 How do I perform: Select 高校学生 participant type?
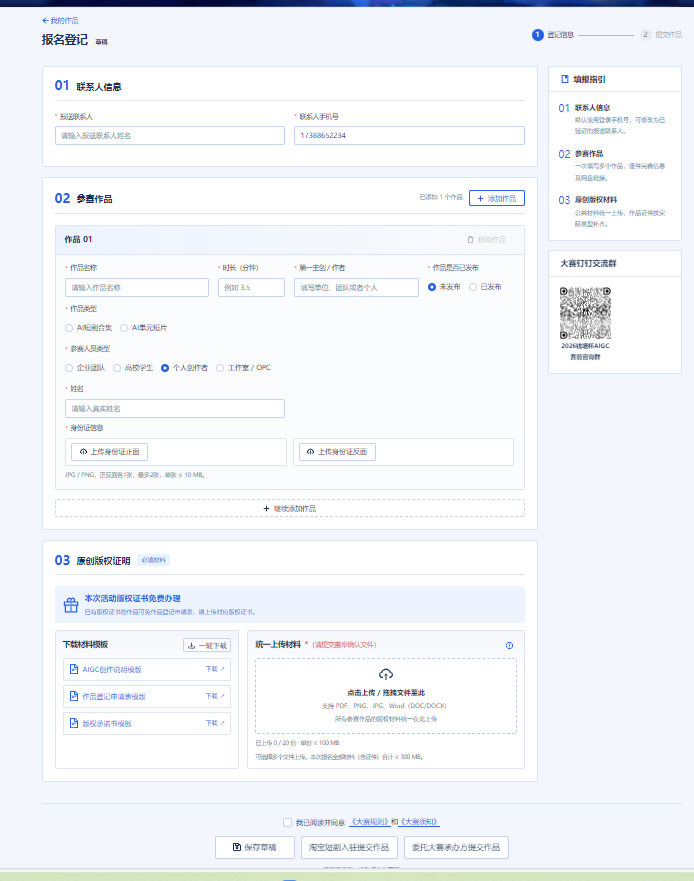tap(117, 367)
